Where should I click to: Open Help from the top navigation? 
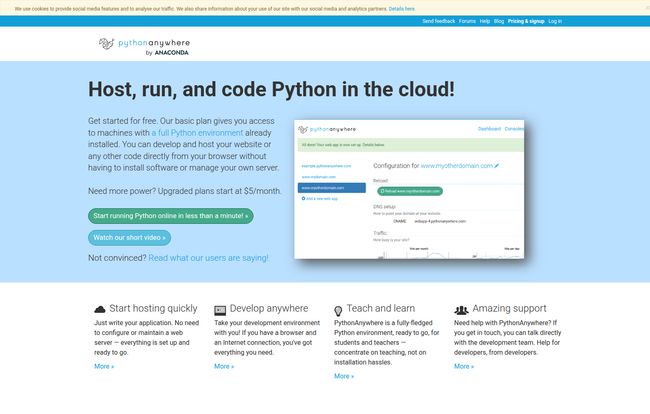tap(485, 21)
